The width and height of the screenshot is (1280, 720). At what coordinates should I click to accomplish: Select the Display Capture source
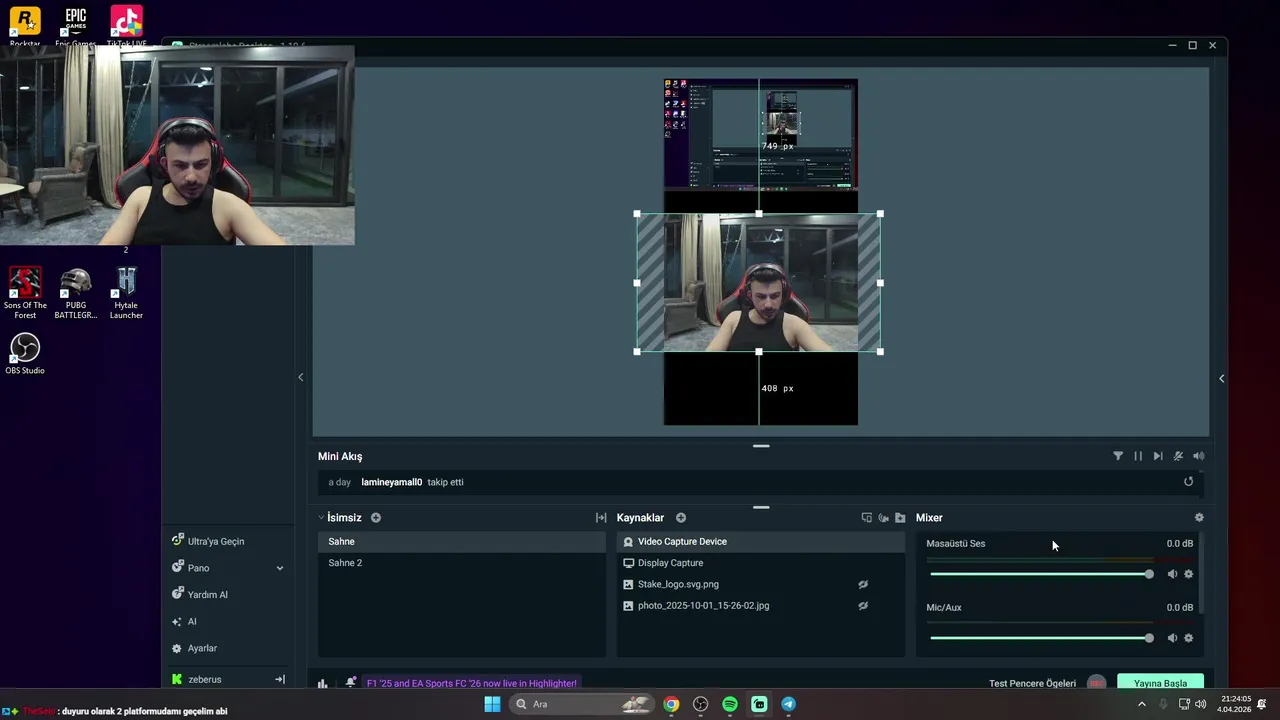pos(761,563)
